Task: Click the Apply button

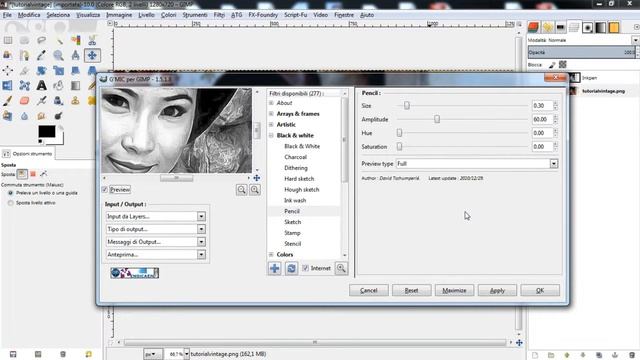Action: pos(497,290)
